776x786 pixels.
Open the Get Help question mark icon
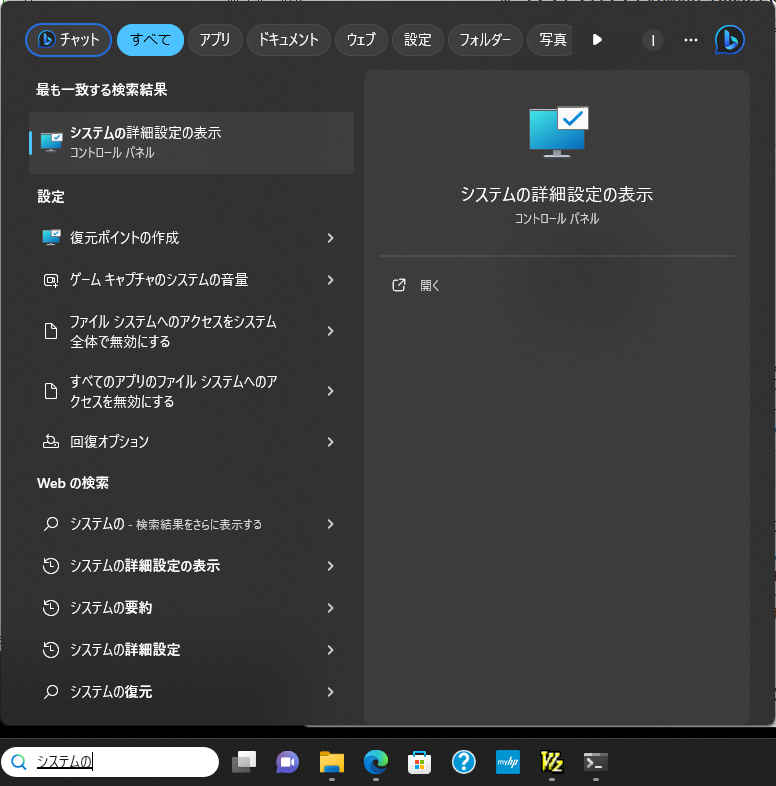pyautogui.click(x=463, y=763)
